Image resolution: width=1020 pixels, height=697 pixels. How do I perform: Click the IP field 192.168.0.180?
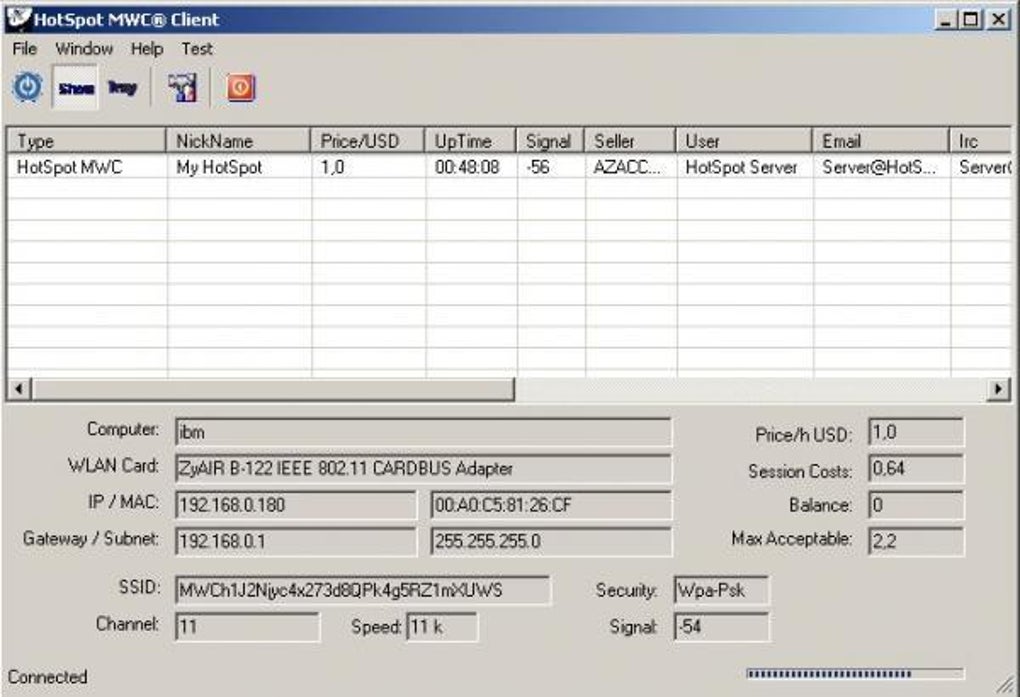point(295,505)
